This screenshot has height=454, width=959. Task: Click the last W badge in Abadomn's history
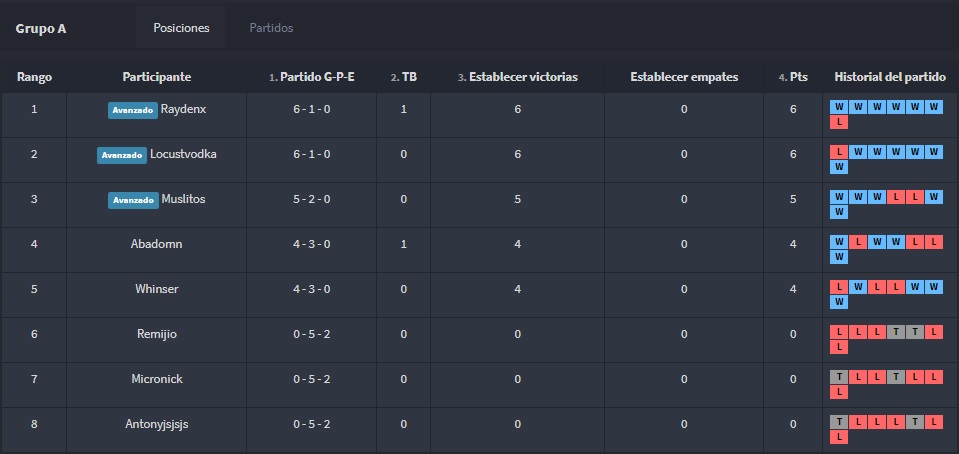839,257
